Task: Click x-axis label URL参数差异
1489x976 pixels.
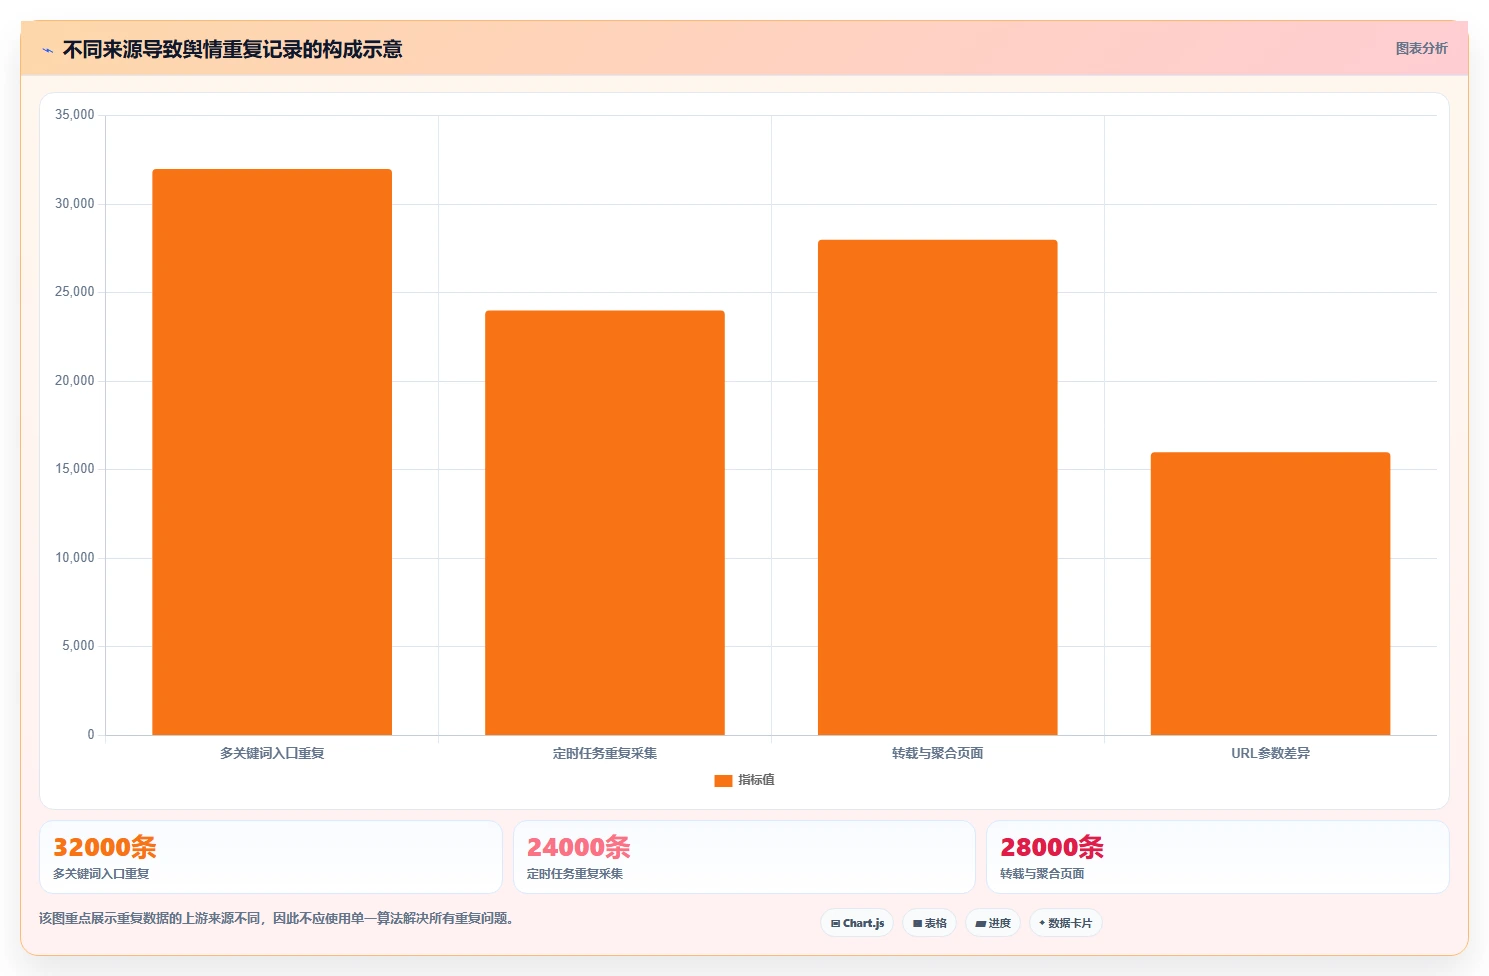Action: pyautogui.click(x=1270, y=753)
